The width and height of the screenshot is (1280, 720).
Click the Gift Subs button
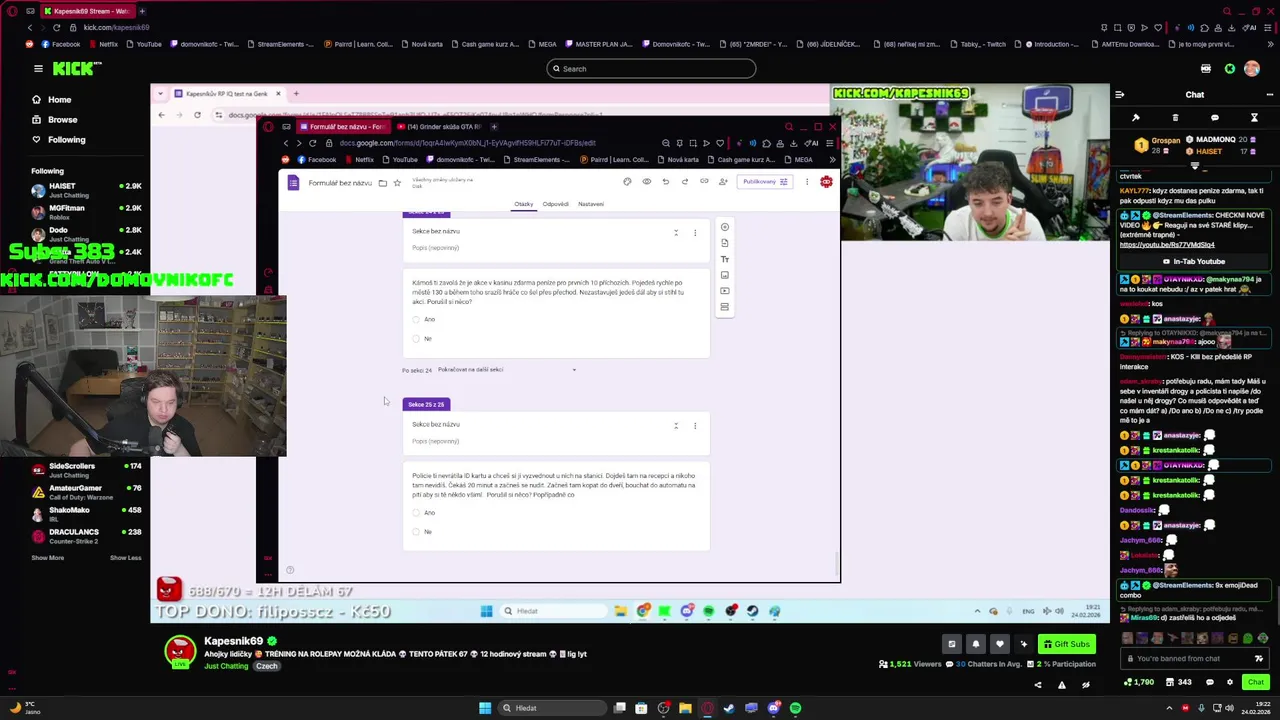1065,644
